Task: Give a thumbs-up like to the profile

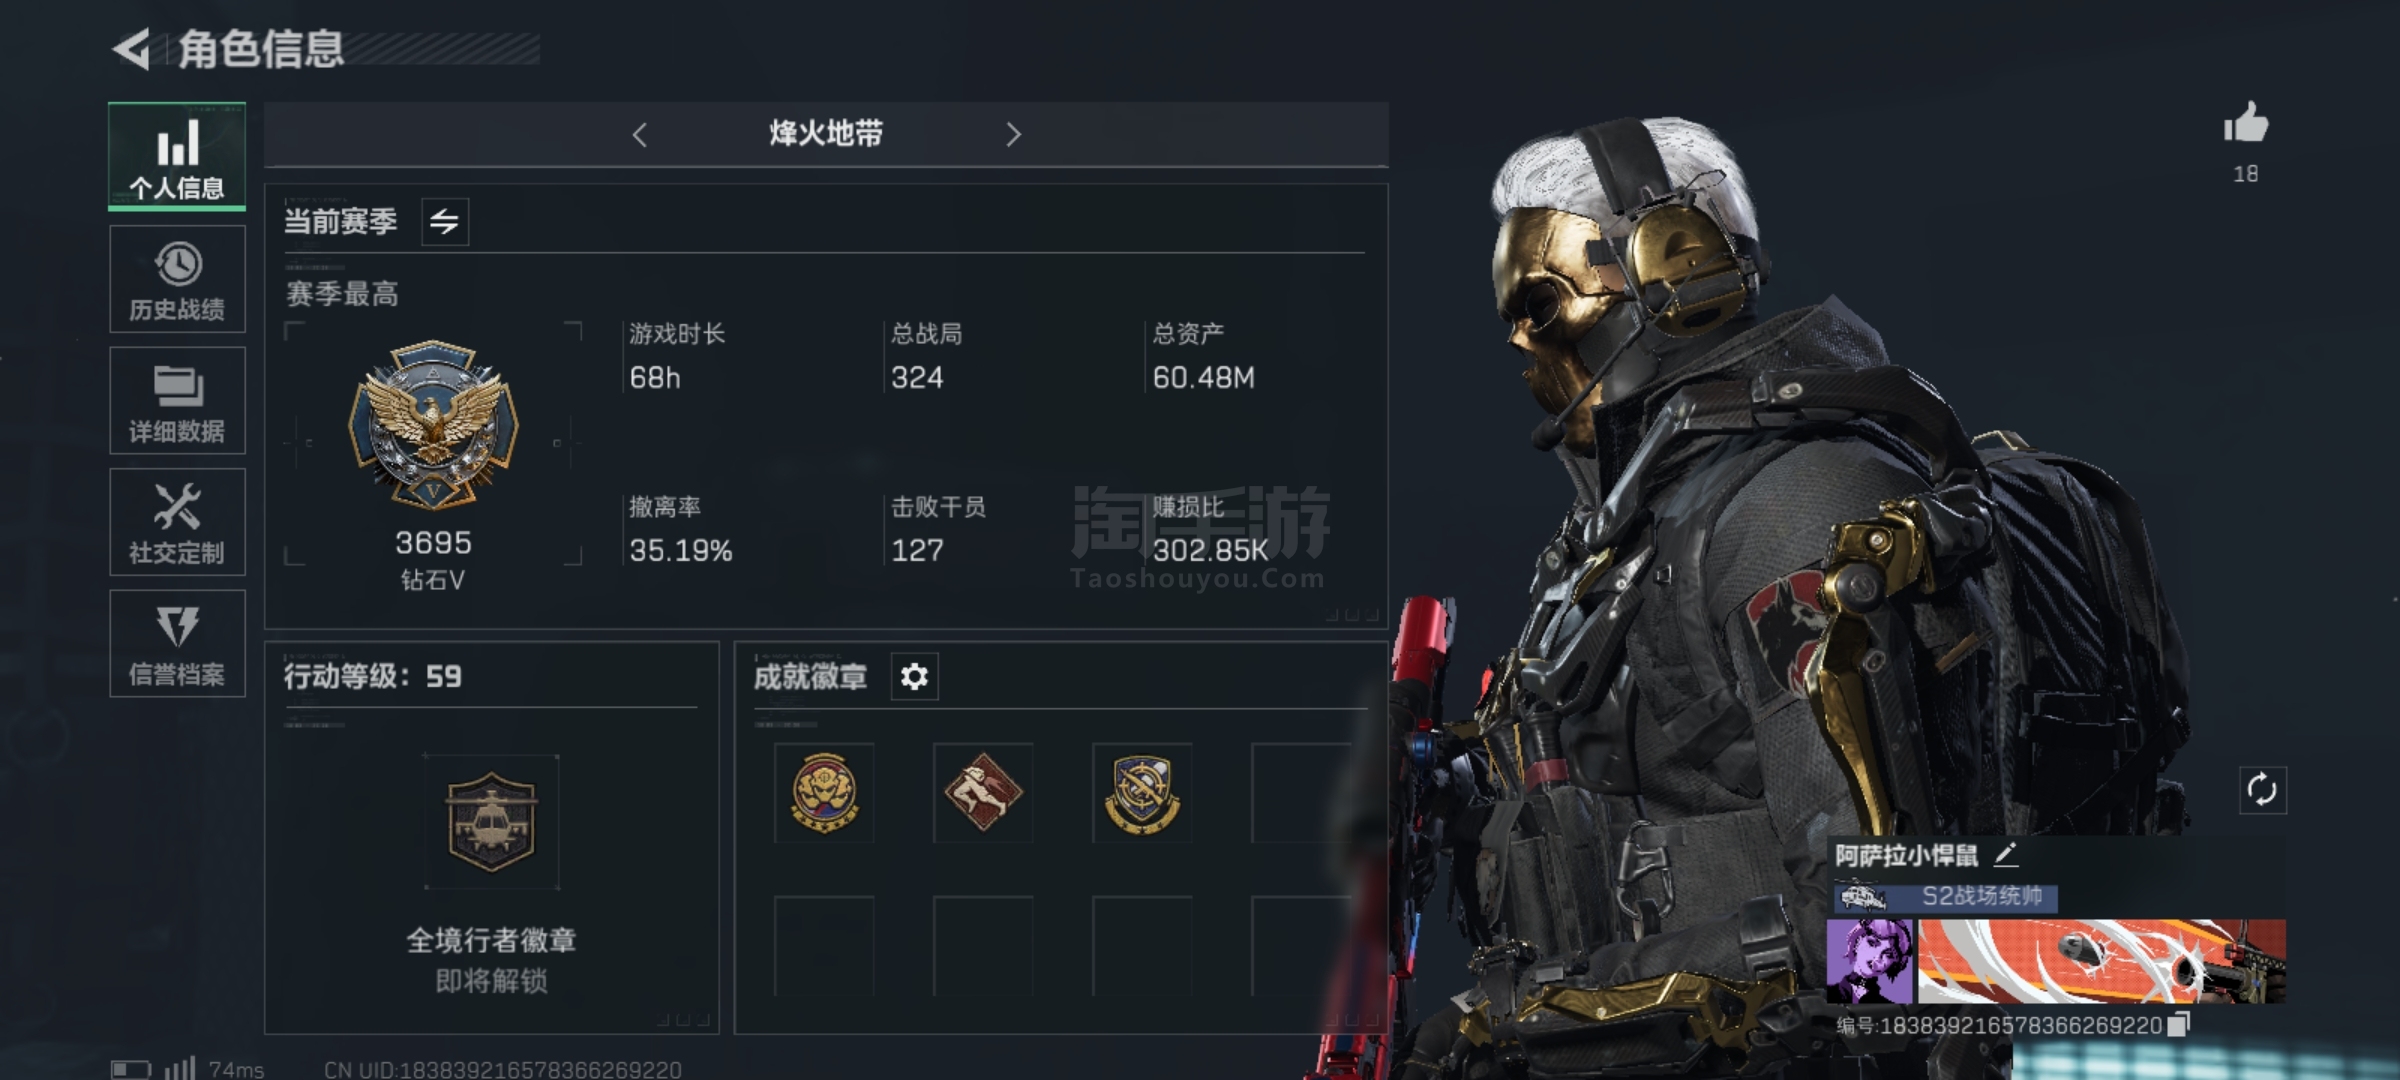Action: click(2246, 125)
